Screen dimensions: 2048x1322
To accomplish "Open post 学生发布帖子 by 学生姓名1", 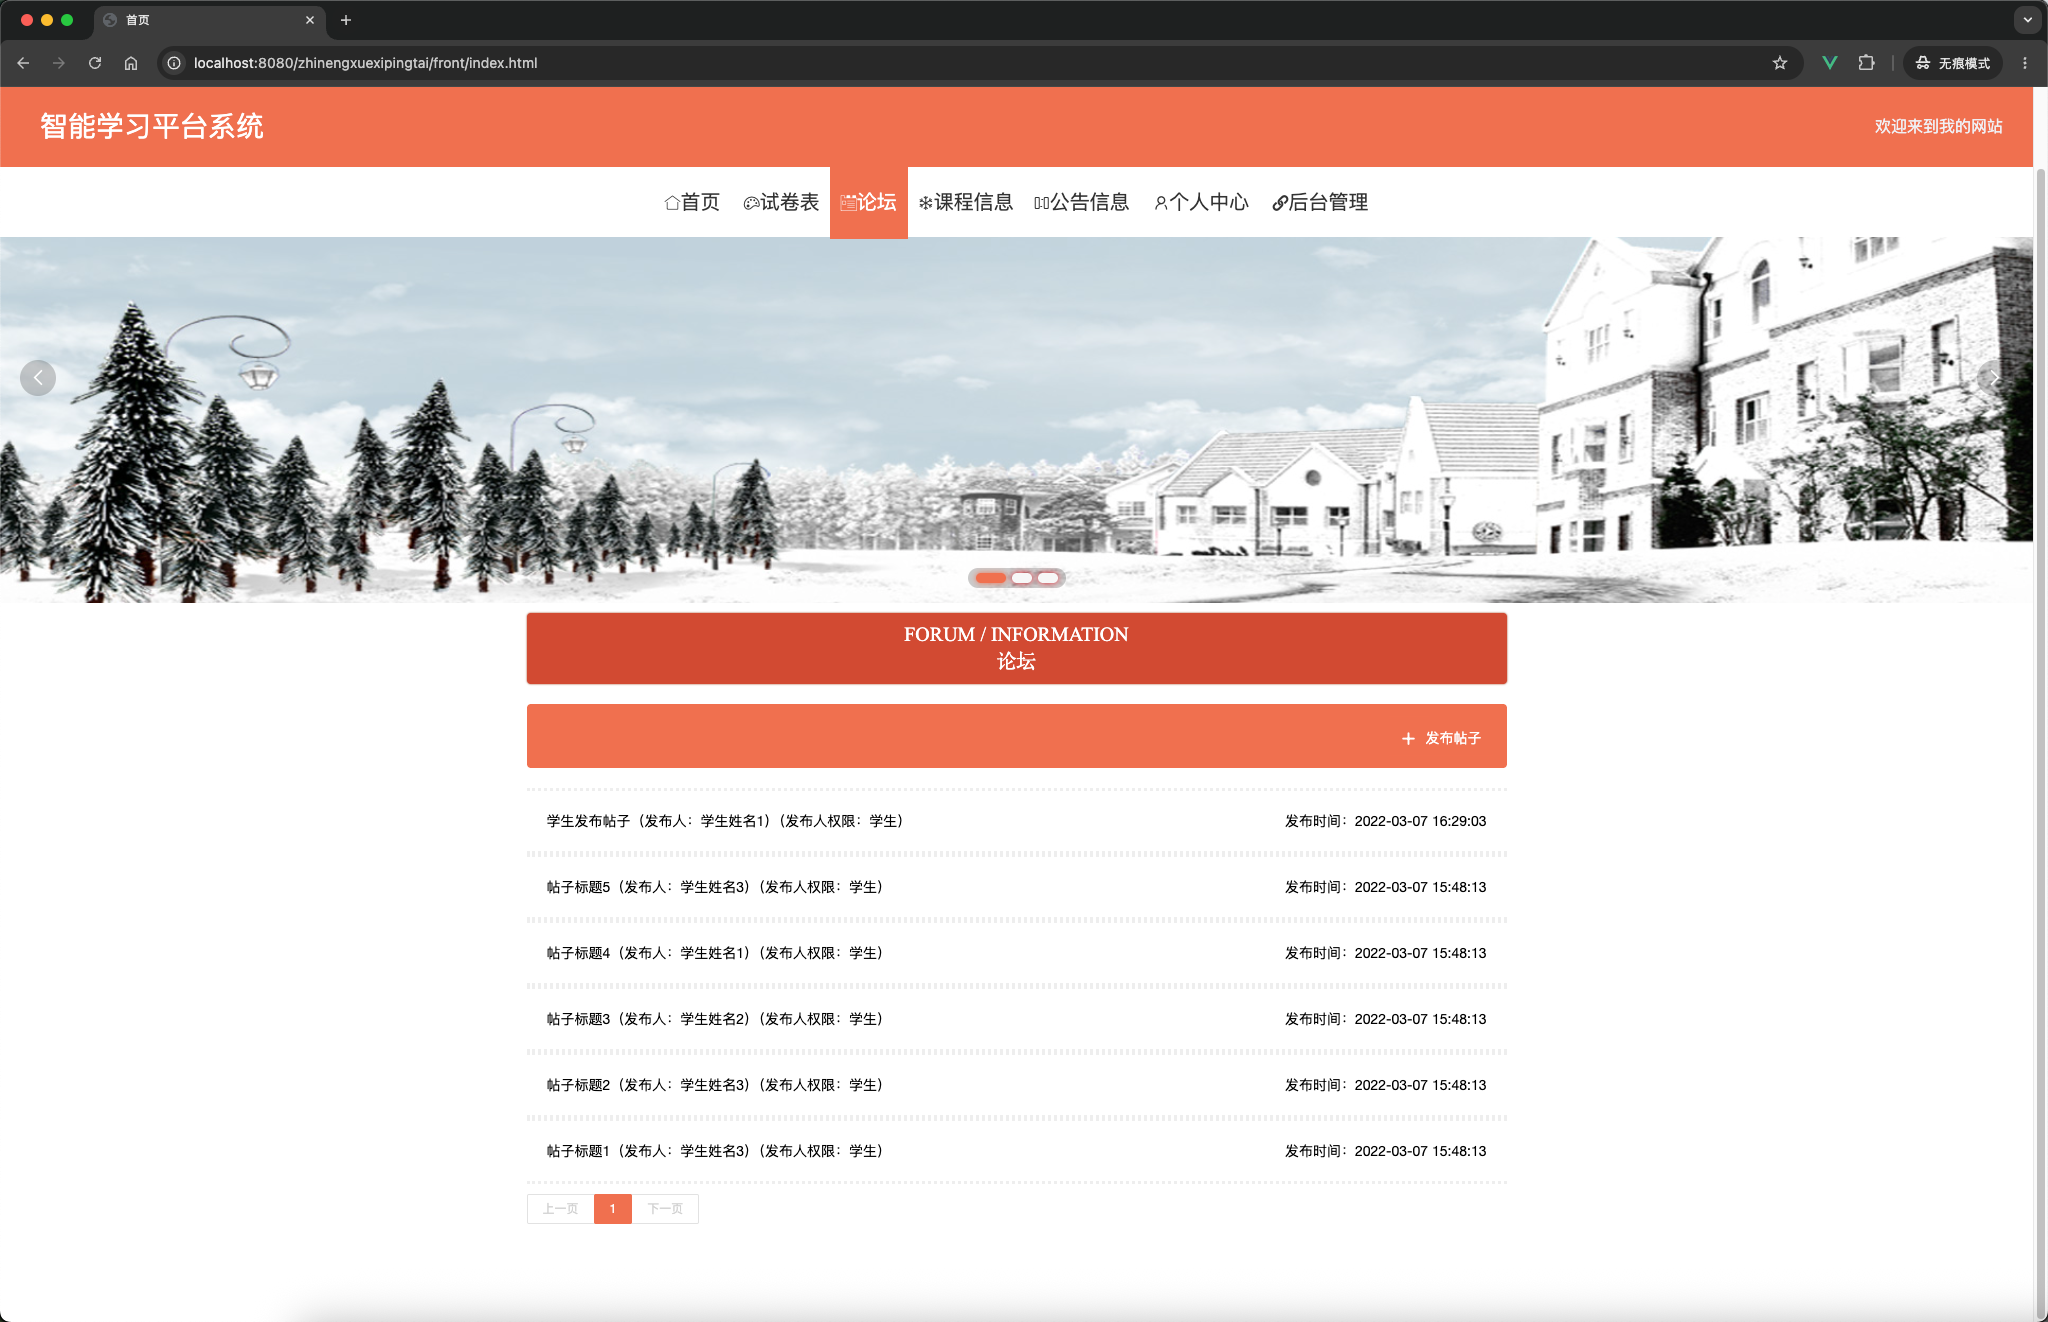I will [x=1017, y=821].
